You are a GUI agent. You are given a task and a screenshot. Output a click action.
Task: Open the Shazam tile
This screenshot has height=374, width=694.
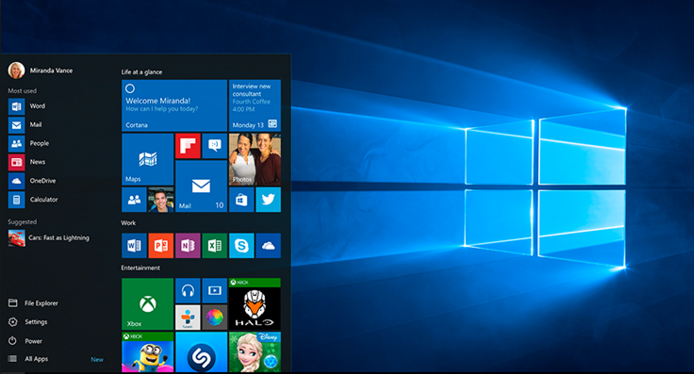click(x=201, y=352)
